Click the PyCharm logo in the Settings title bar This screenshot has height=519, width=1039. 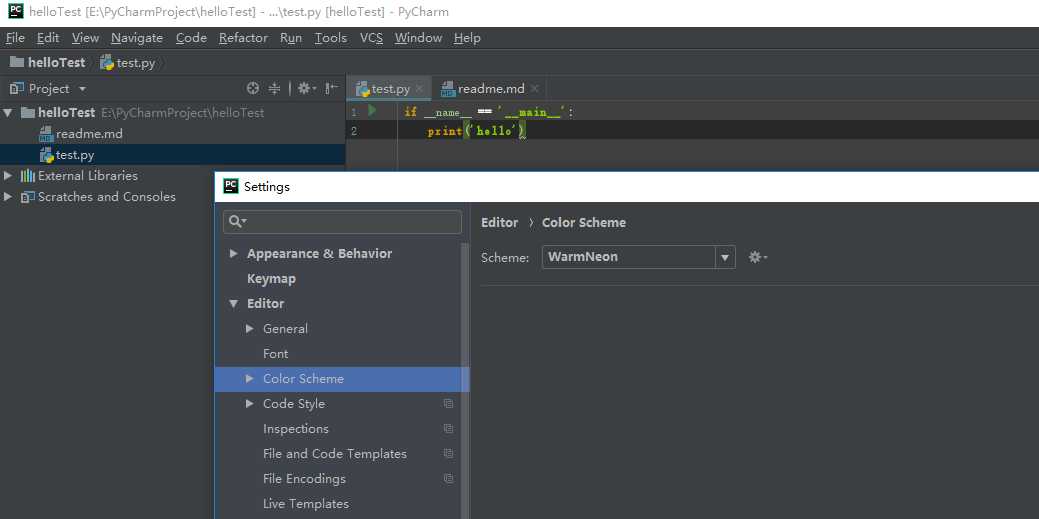coord(231,186)
